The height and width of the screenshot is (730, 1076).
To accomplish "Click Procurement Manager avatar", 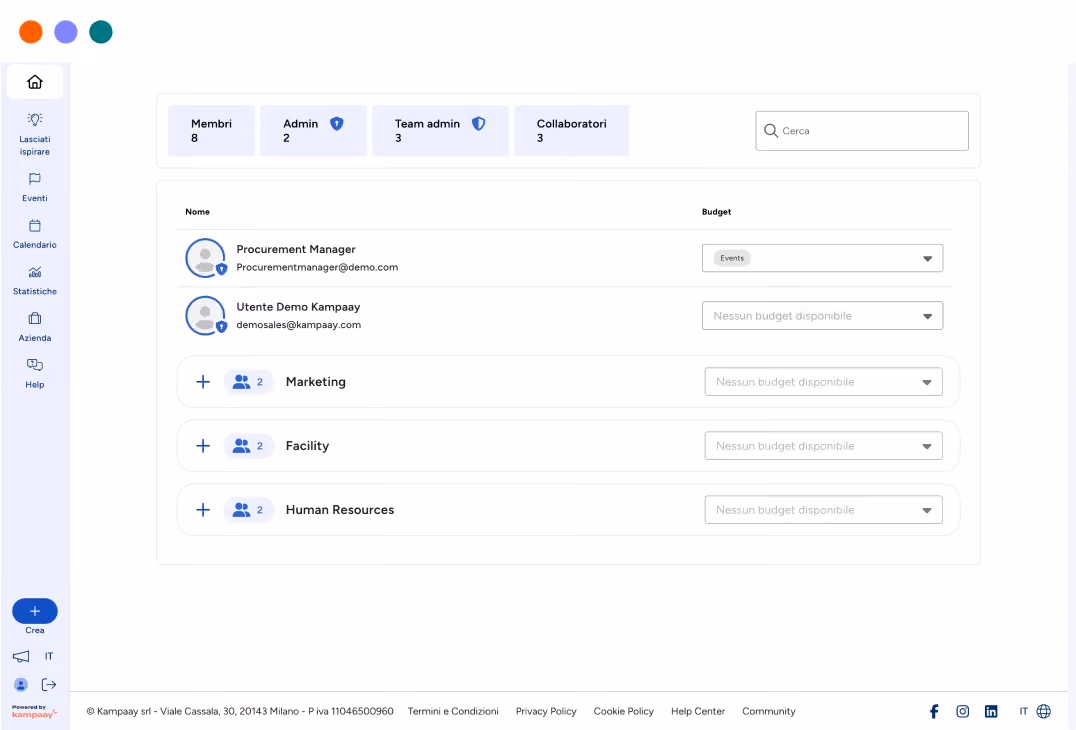I will pos(205,258).
